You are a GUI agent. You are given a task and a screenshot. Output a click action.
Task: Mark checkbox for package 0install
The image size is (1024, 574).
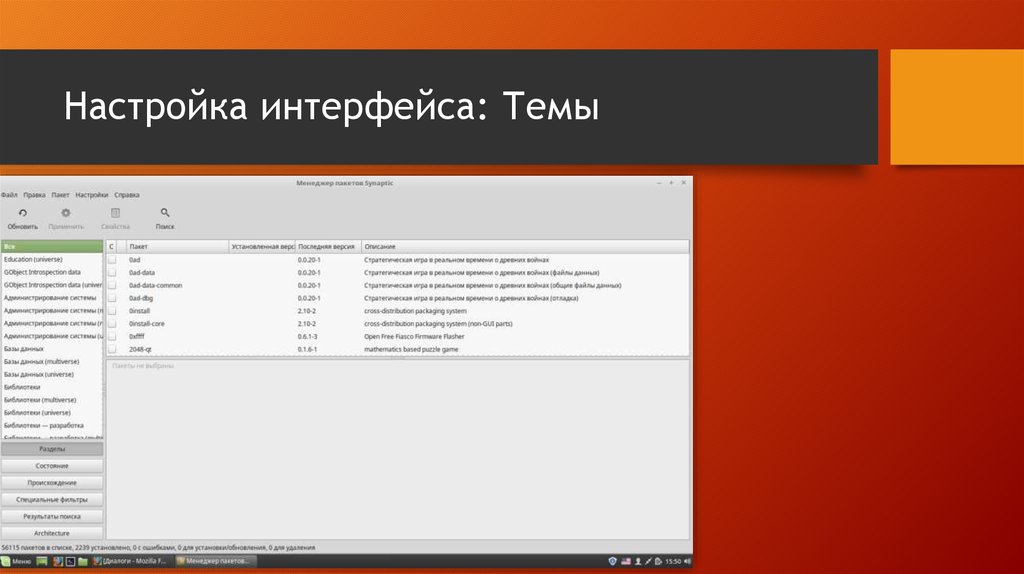click(x=112, y=311)
